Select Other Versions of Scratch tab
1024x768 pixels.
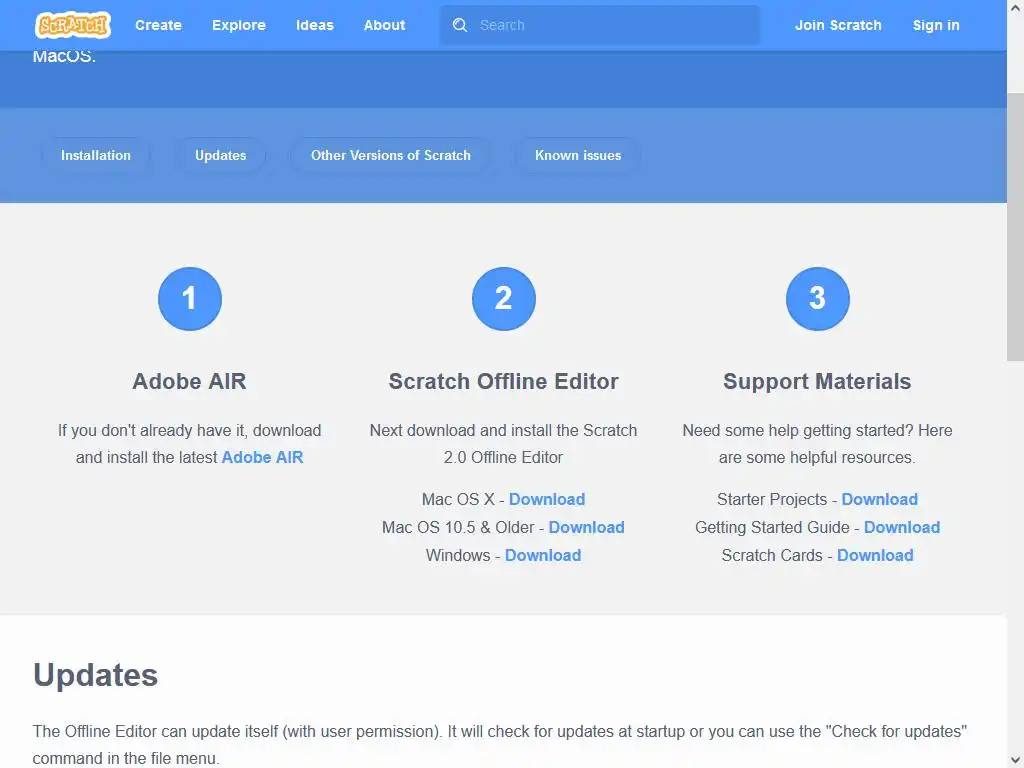[391, 155]
